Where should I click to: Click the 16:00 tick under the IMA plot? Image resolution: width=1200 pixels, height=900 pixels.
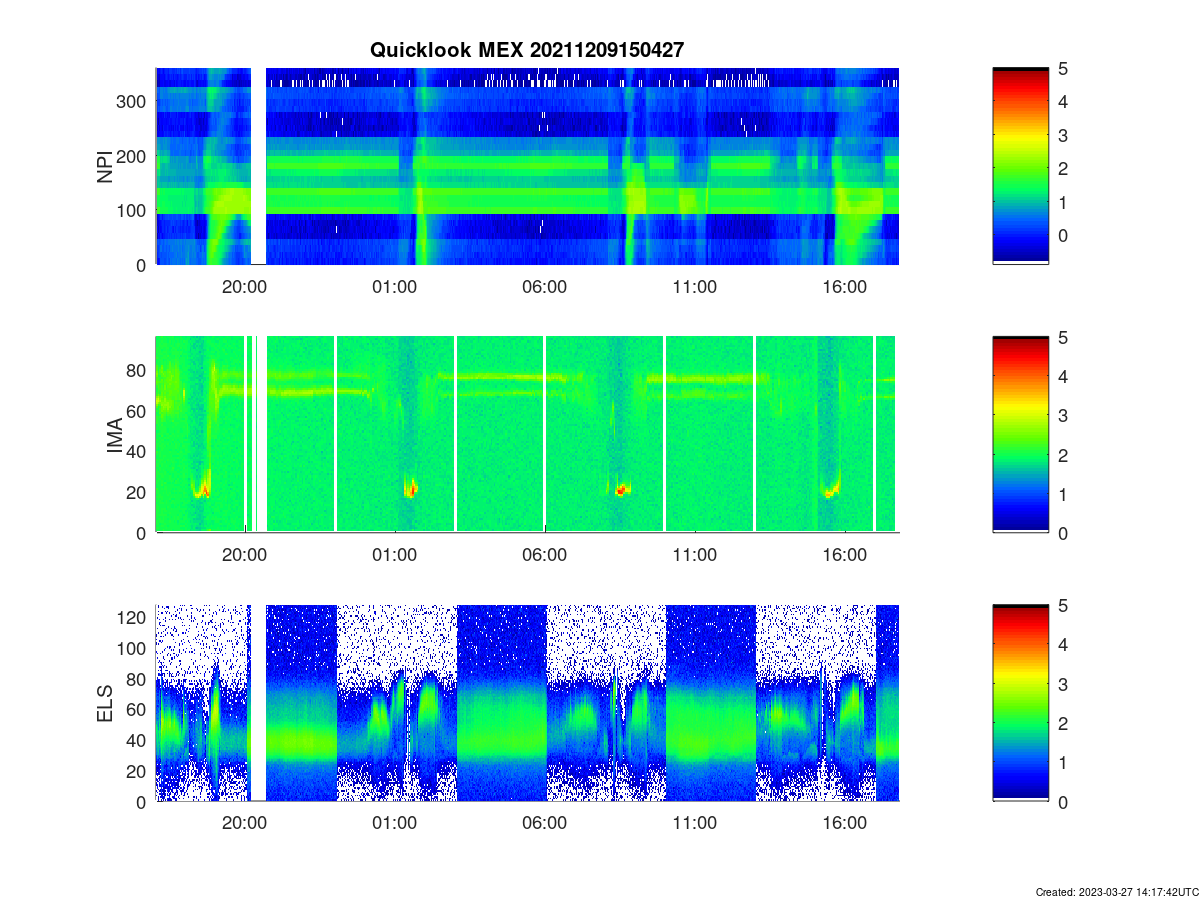pos(844,554)
